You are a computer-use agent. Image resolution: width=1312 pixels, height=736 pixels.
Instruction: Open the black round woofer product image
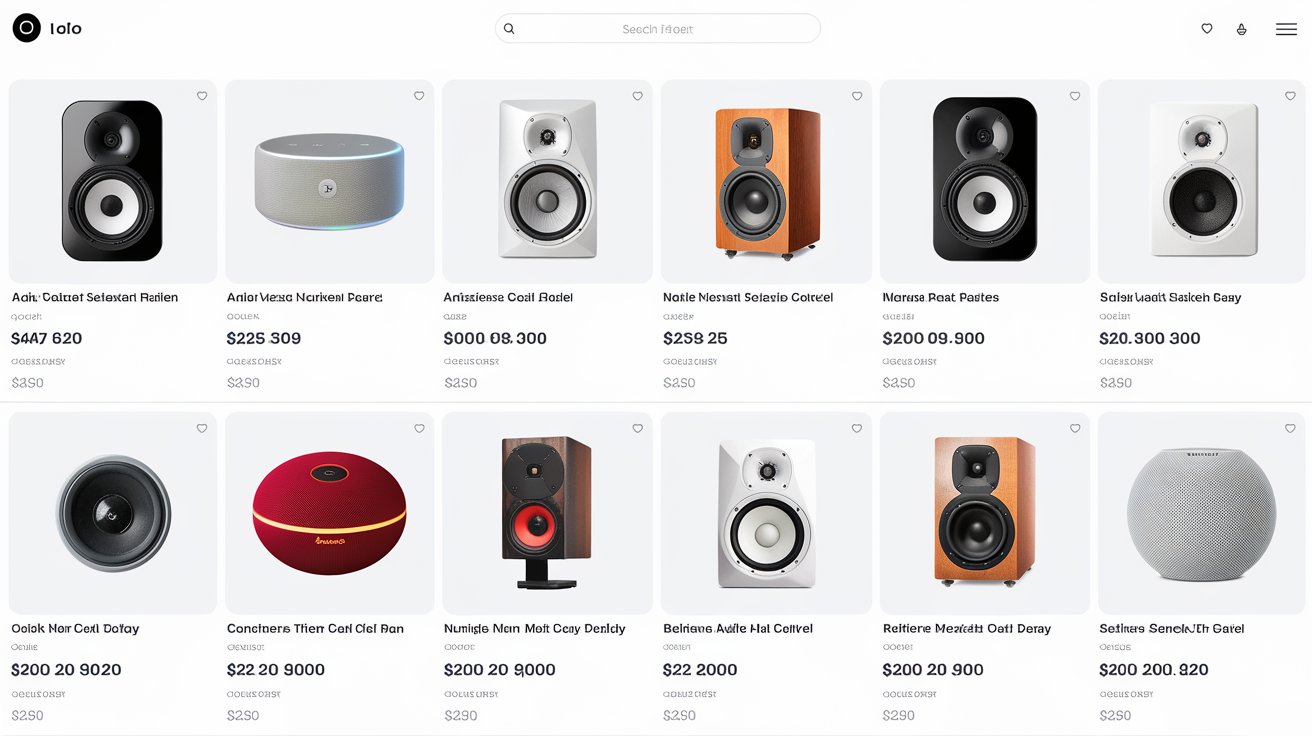pos(113,513)
